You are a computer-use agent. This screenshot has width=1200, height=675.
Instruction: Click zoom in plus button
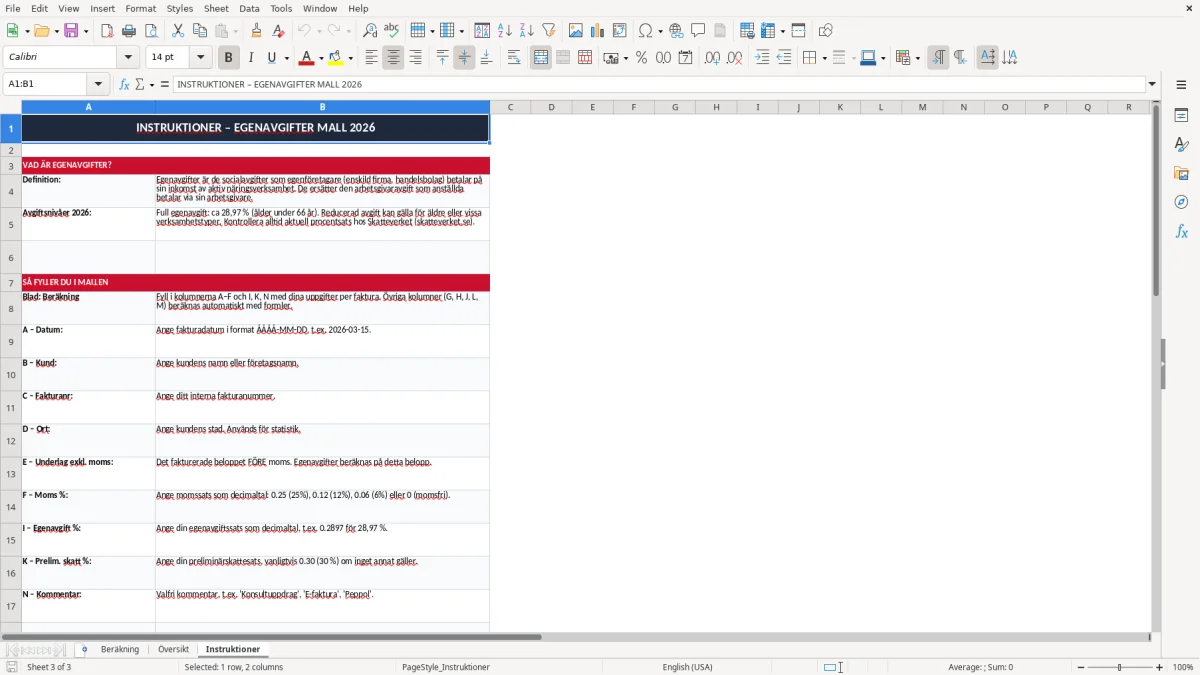(x=1159, y=667)
